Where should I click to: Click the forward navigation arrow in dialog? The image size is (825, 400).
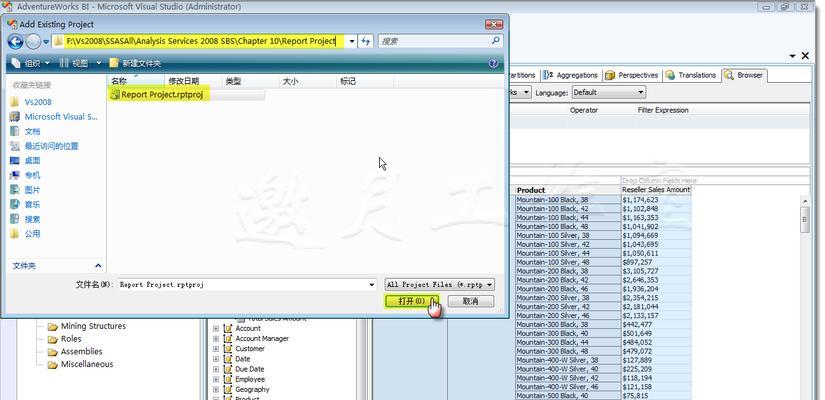(x=33, y=41)
